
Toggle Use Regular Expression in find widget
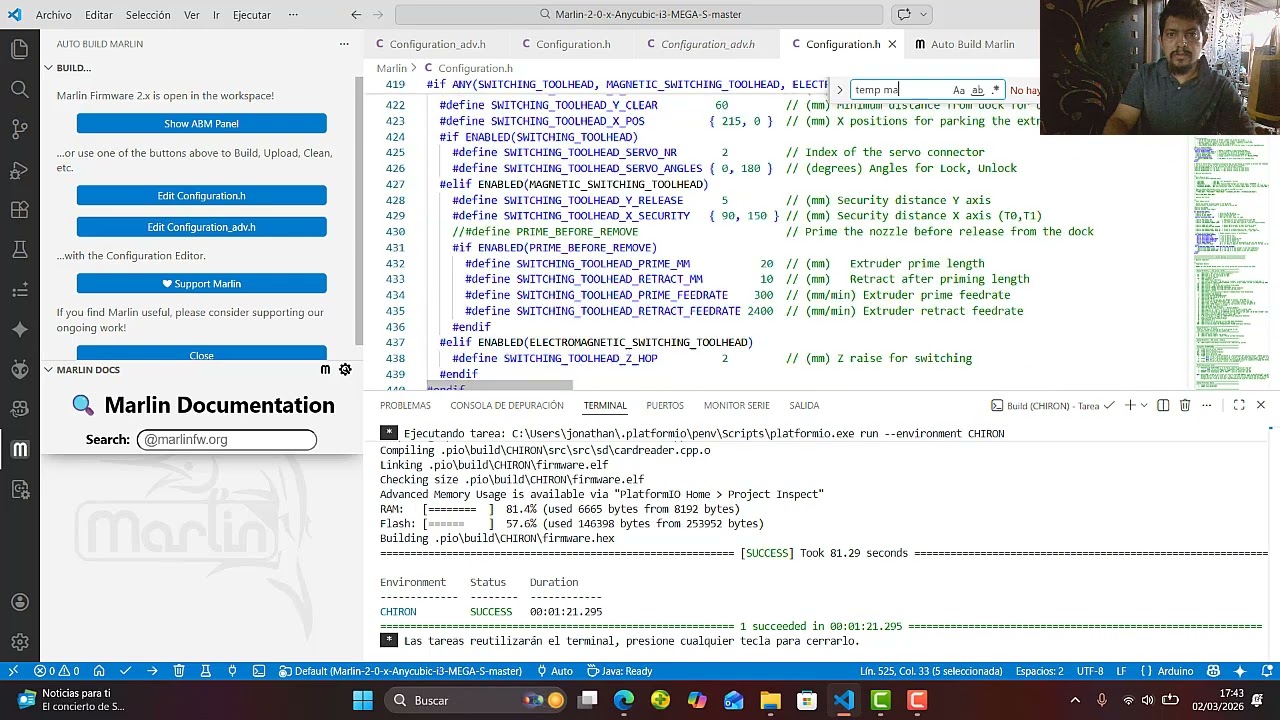pyautogui.click(x=995, y=90)
